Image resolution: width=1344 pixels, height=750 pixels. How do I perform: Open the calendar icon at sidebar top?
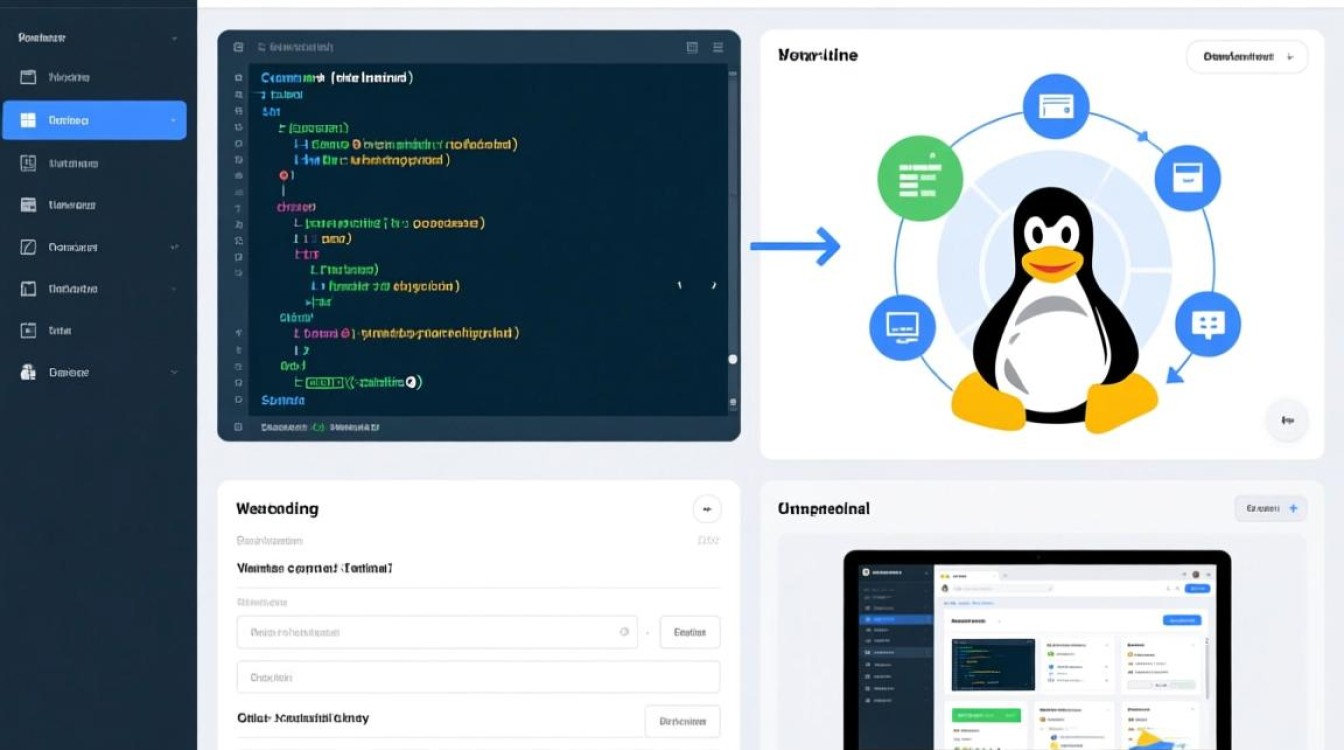tap(30, 76)
